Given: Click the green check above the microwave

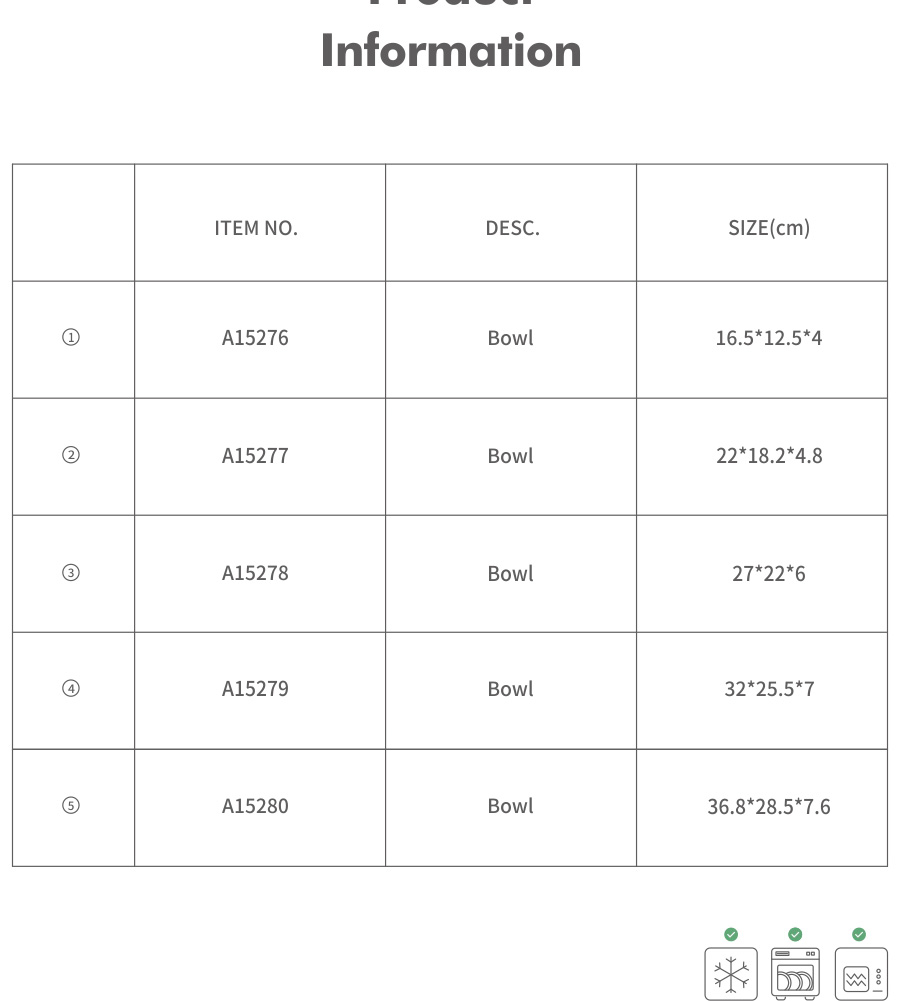Looking at the screenshot, I should [859, 934].
